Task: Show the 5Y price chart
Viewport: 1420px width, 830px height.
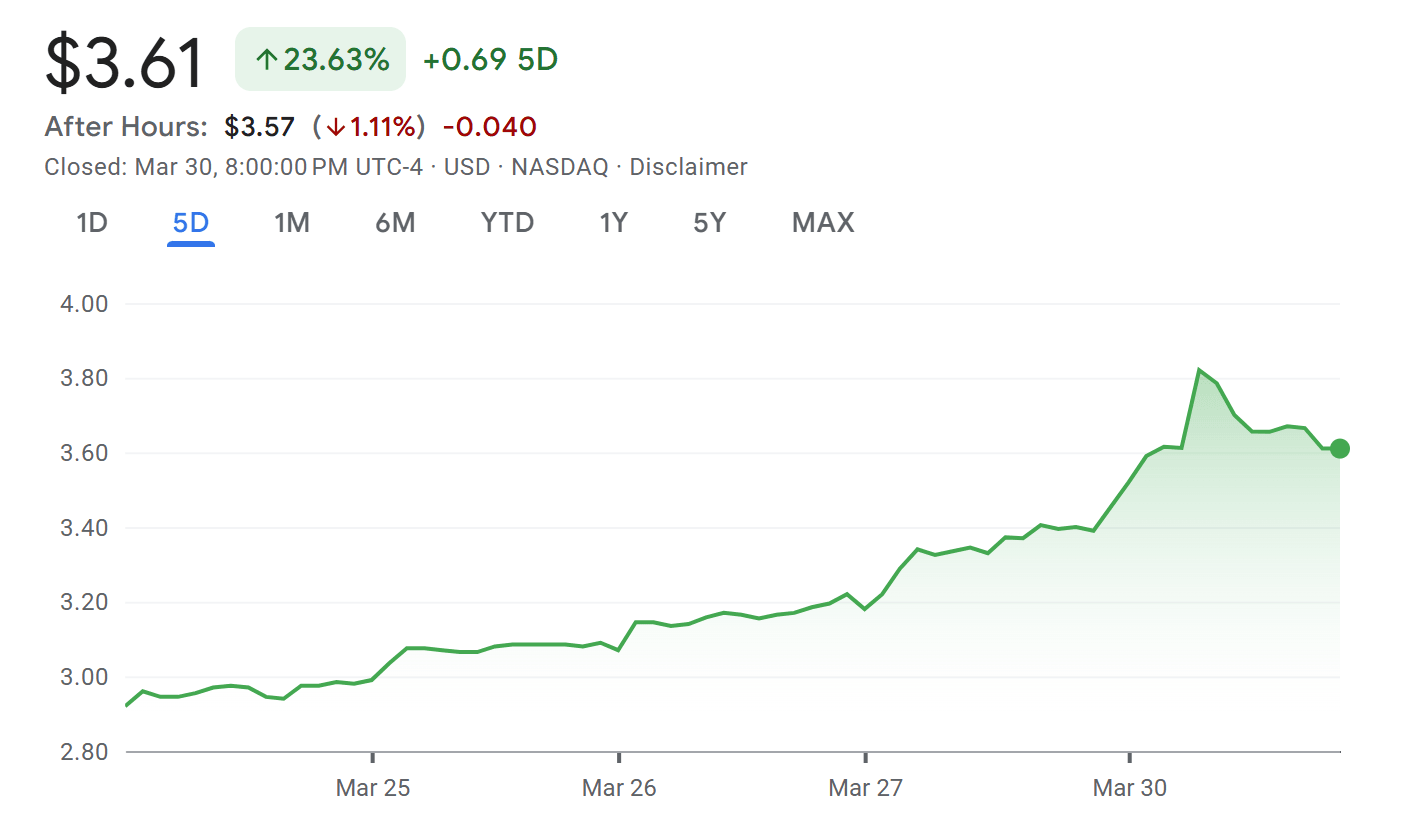Action: click(709, 222)
